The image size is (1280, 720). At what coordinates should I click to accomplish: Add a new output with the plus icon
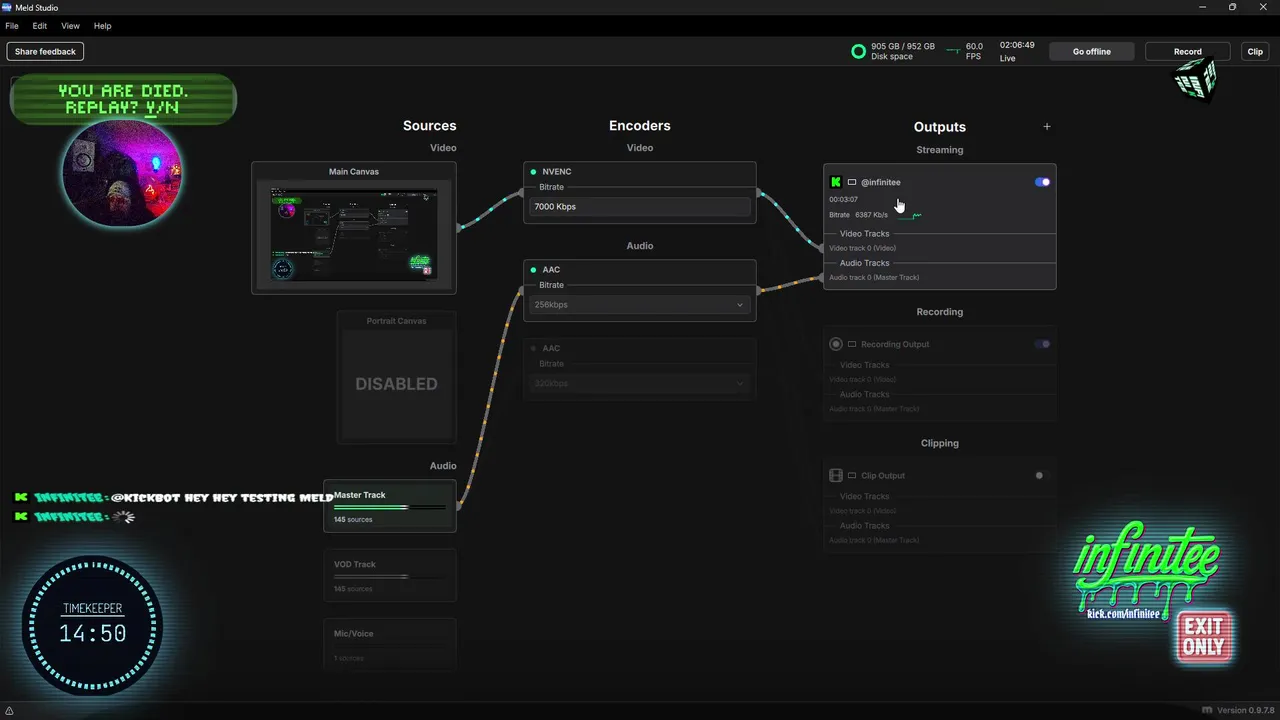[x=1047, y=127]
